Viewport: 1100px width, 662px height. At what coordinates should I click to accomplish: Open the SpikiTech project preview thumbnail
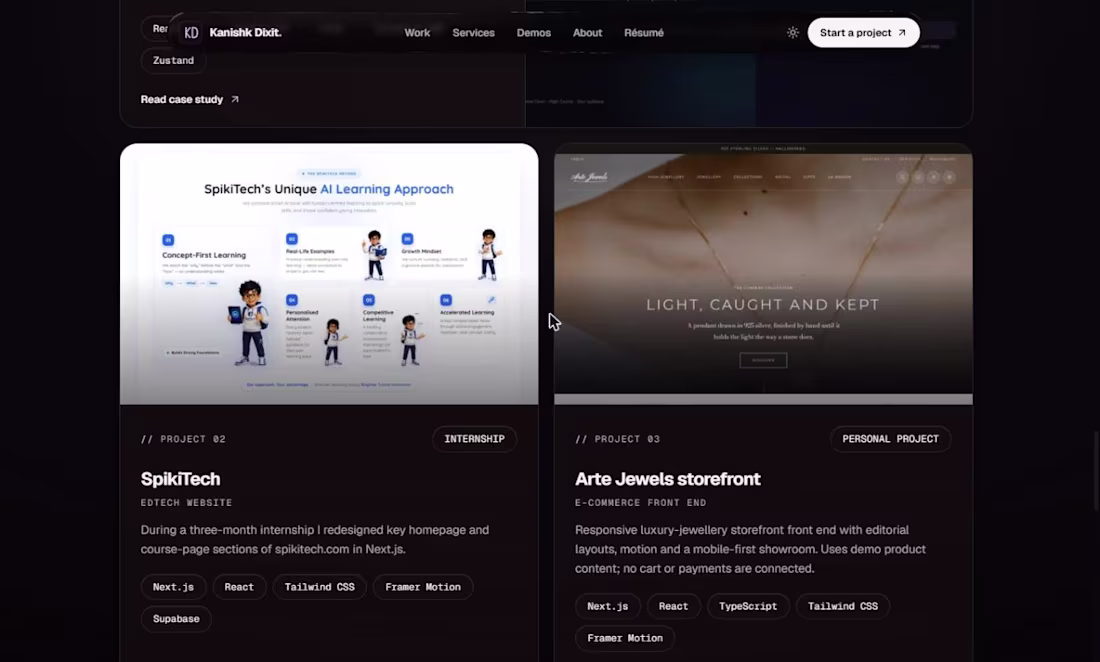(x=329, y=273)
